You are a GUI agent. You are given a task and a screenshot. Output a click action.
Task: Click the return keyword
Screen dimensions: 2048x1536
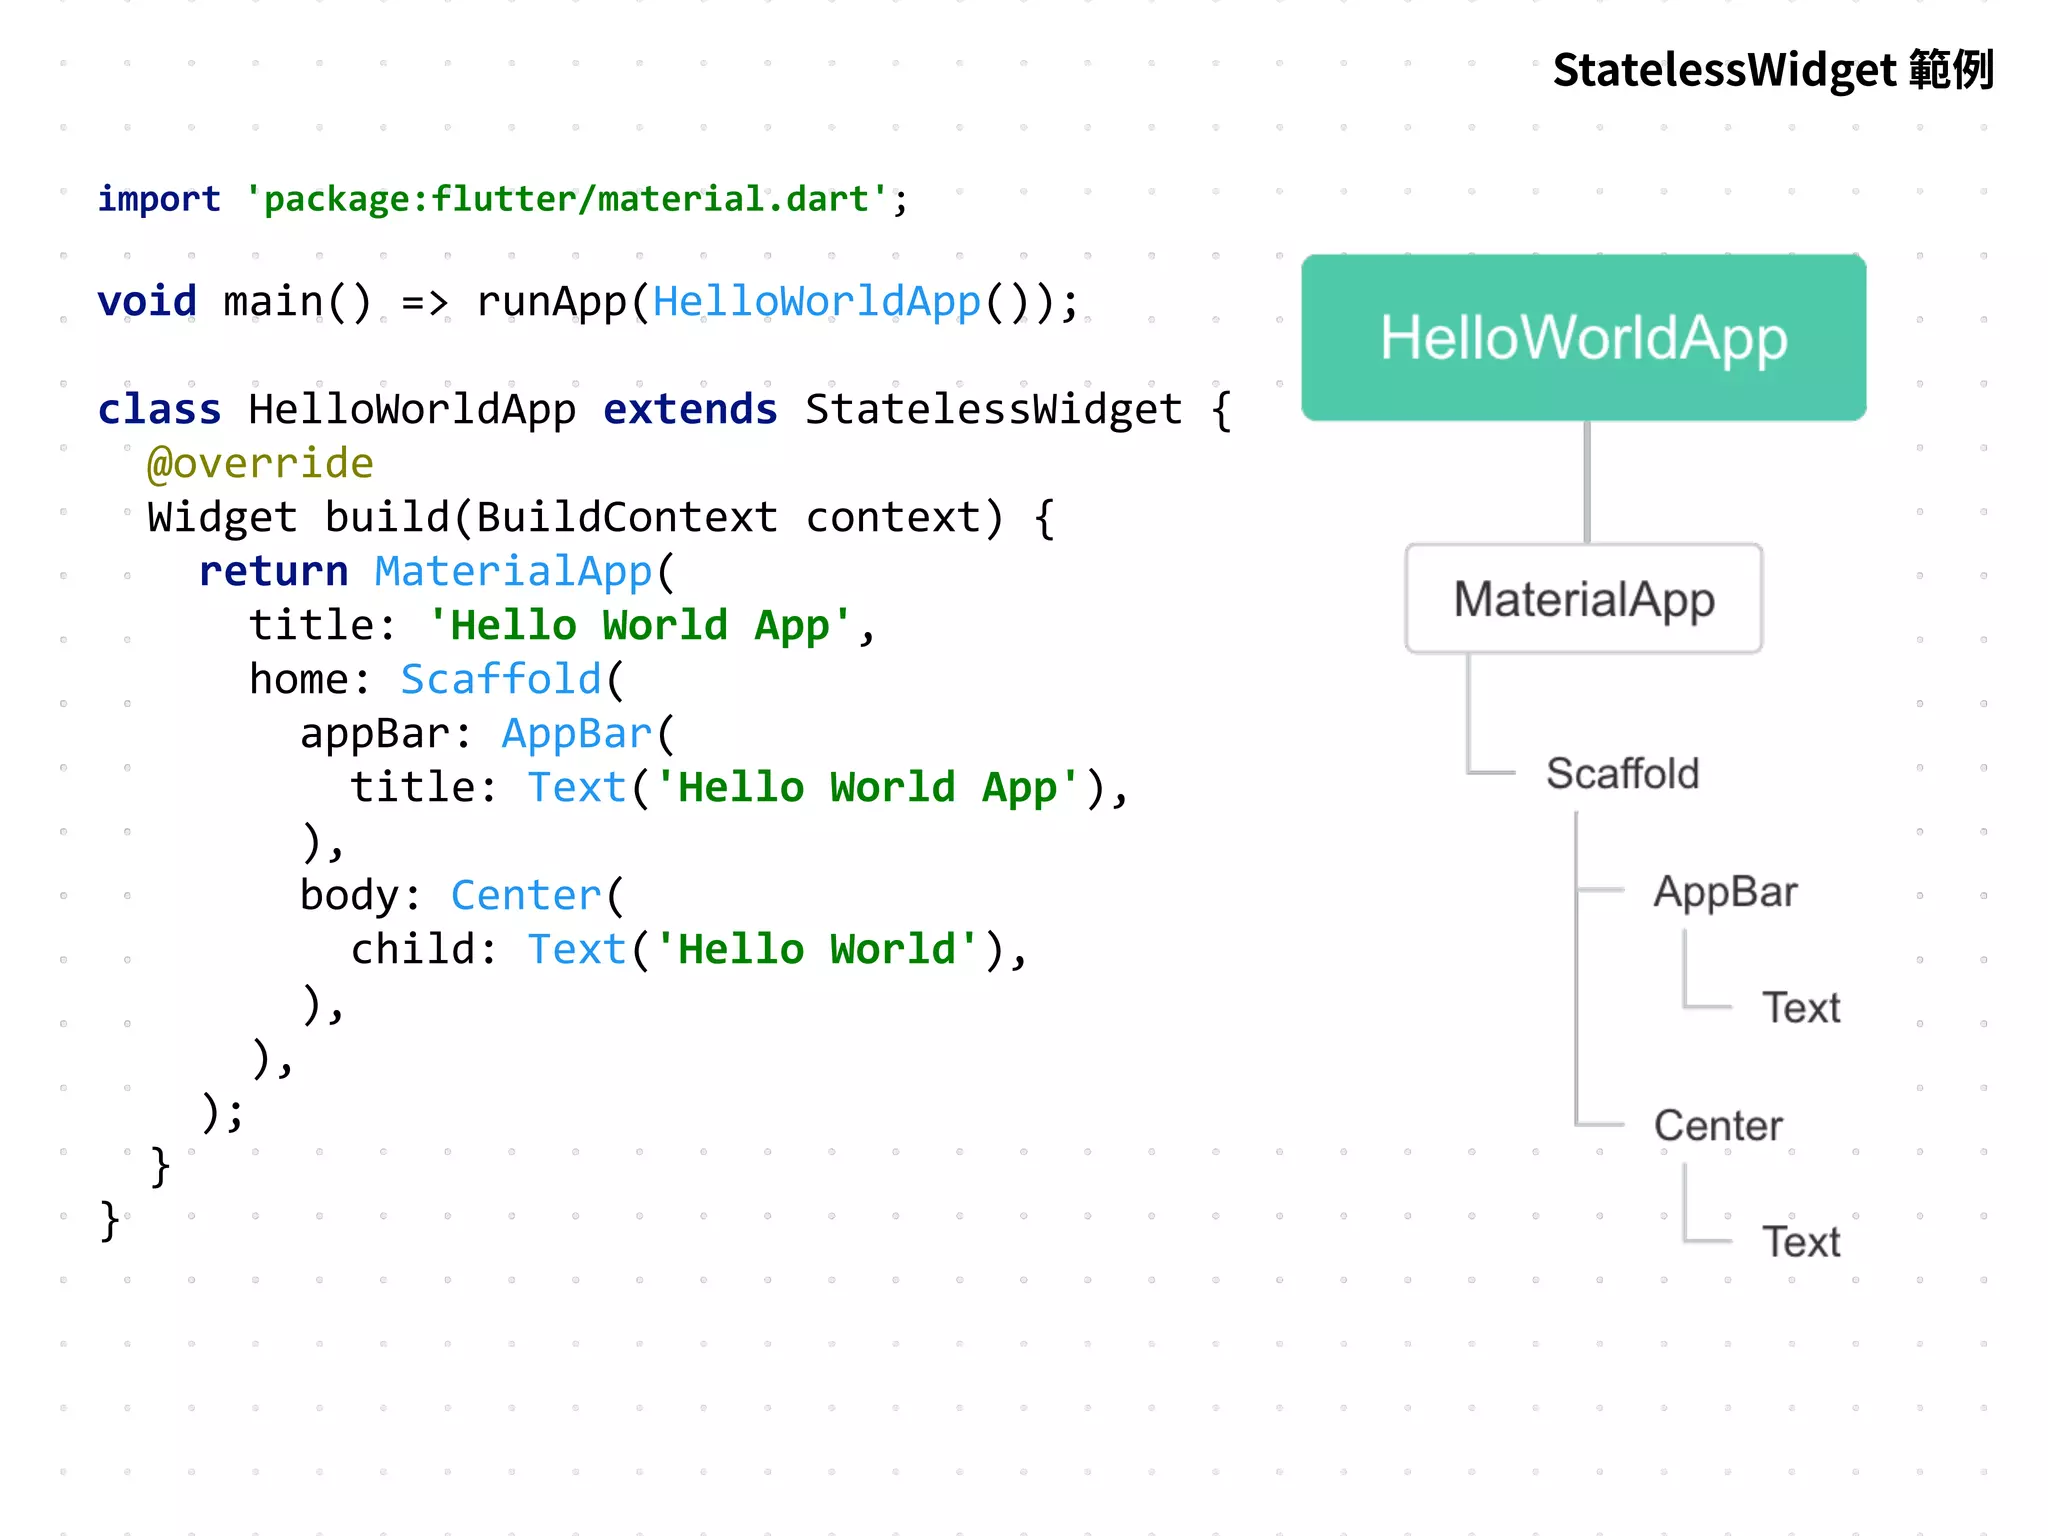[x=273, y=571]
